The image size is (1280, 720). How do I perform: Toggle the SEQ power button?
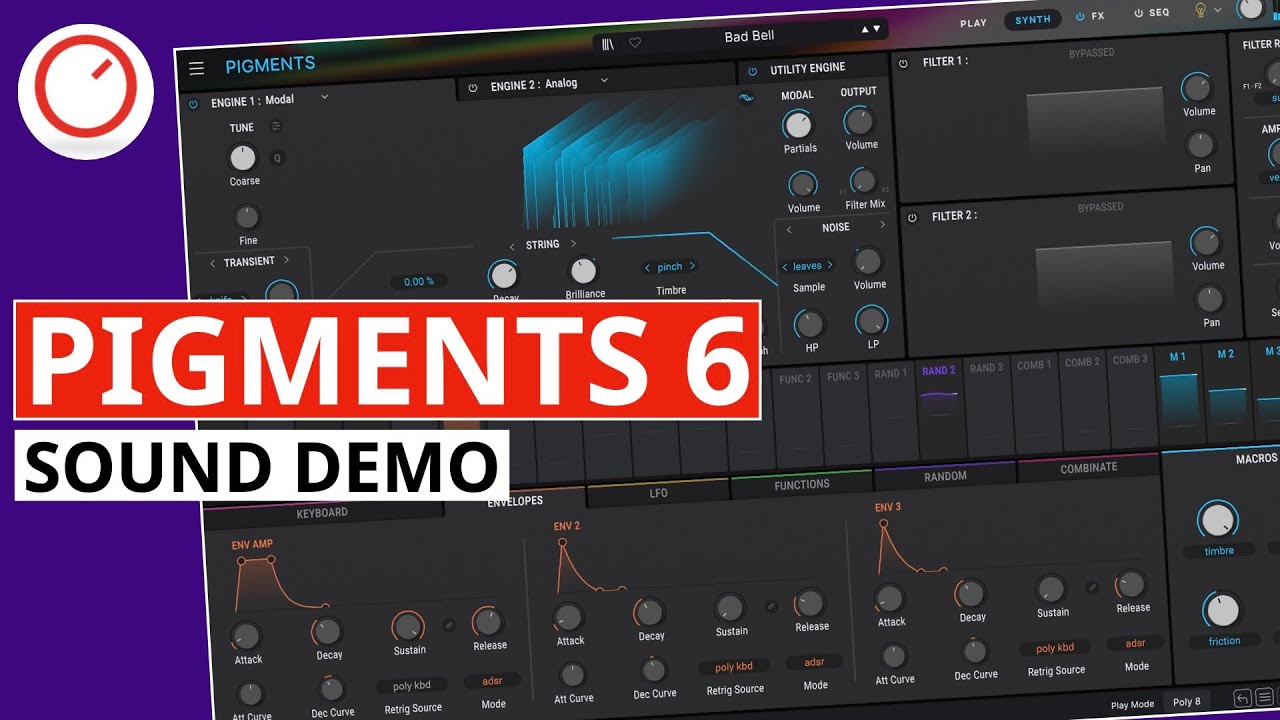click(x=1138, y=13)
